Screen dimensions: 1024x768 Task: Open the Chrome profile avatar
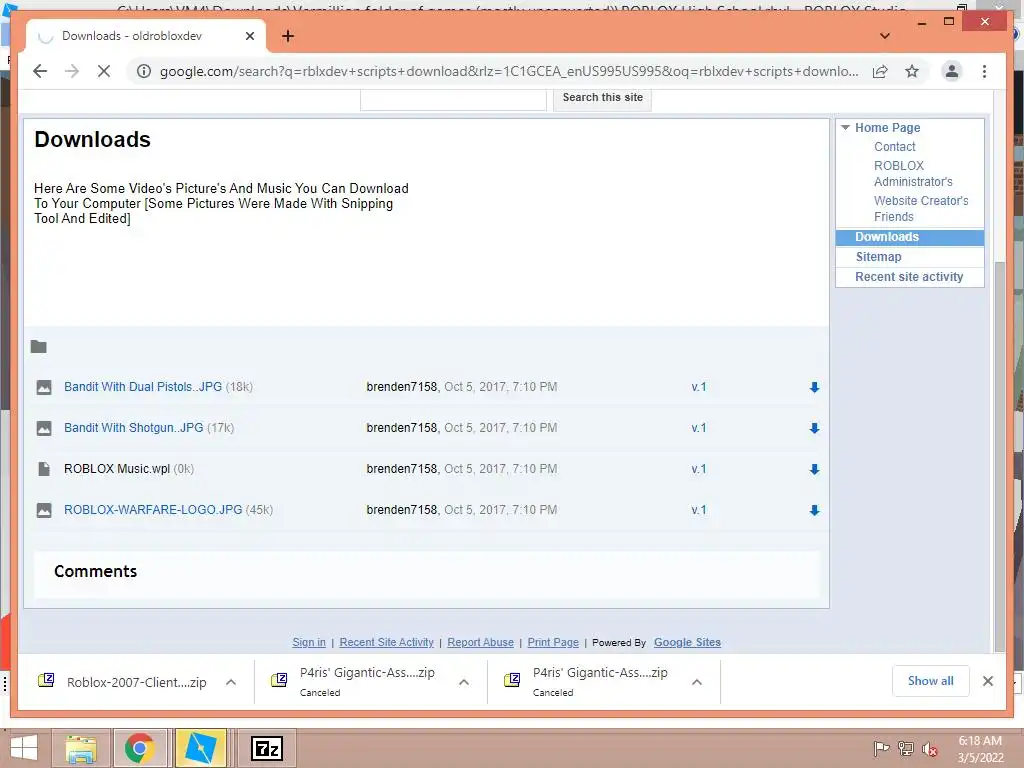952,71
